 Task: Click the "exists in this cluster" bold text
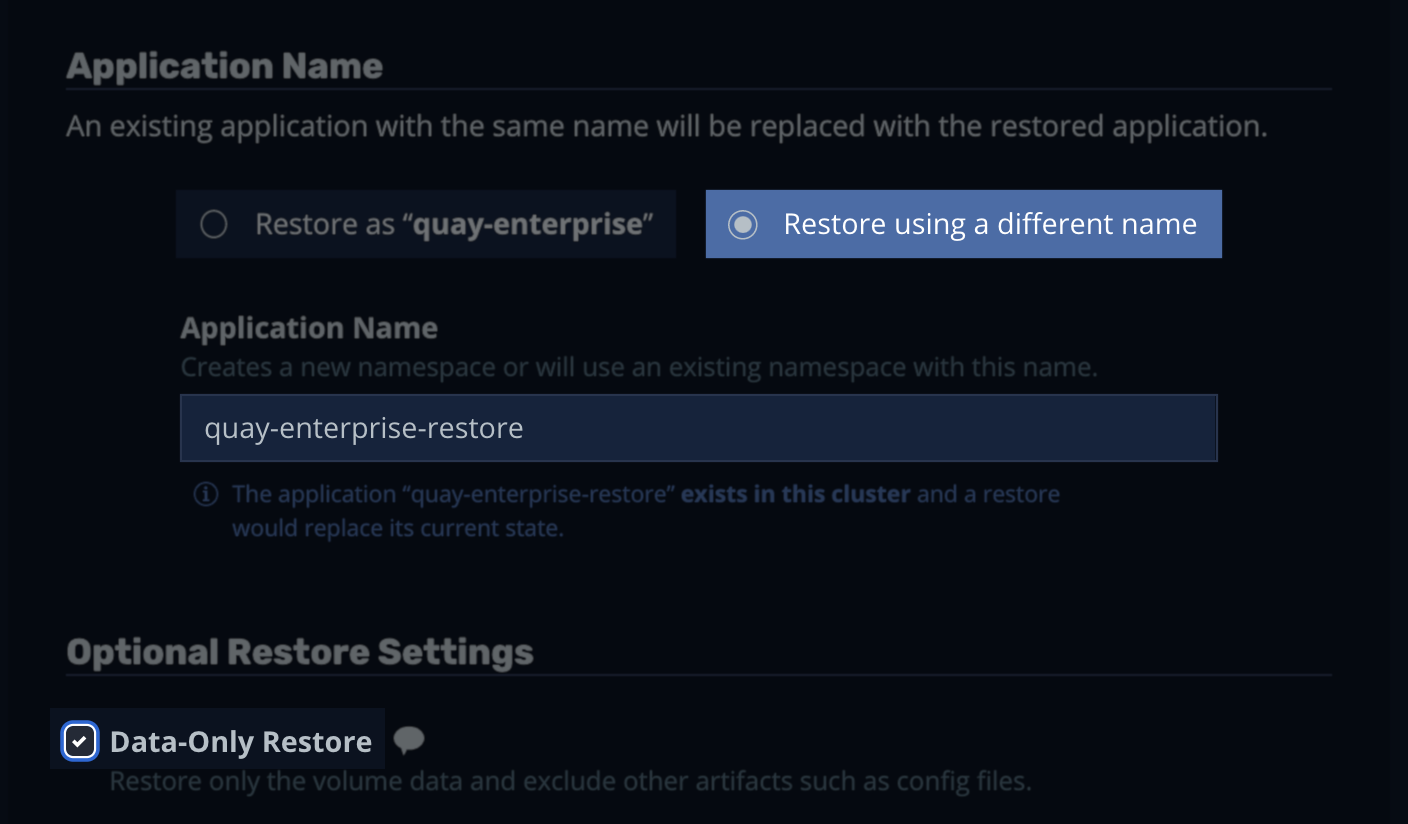pyautogui.click(x=796, y=494)
